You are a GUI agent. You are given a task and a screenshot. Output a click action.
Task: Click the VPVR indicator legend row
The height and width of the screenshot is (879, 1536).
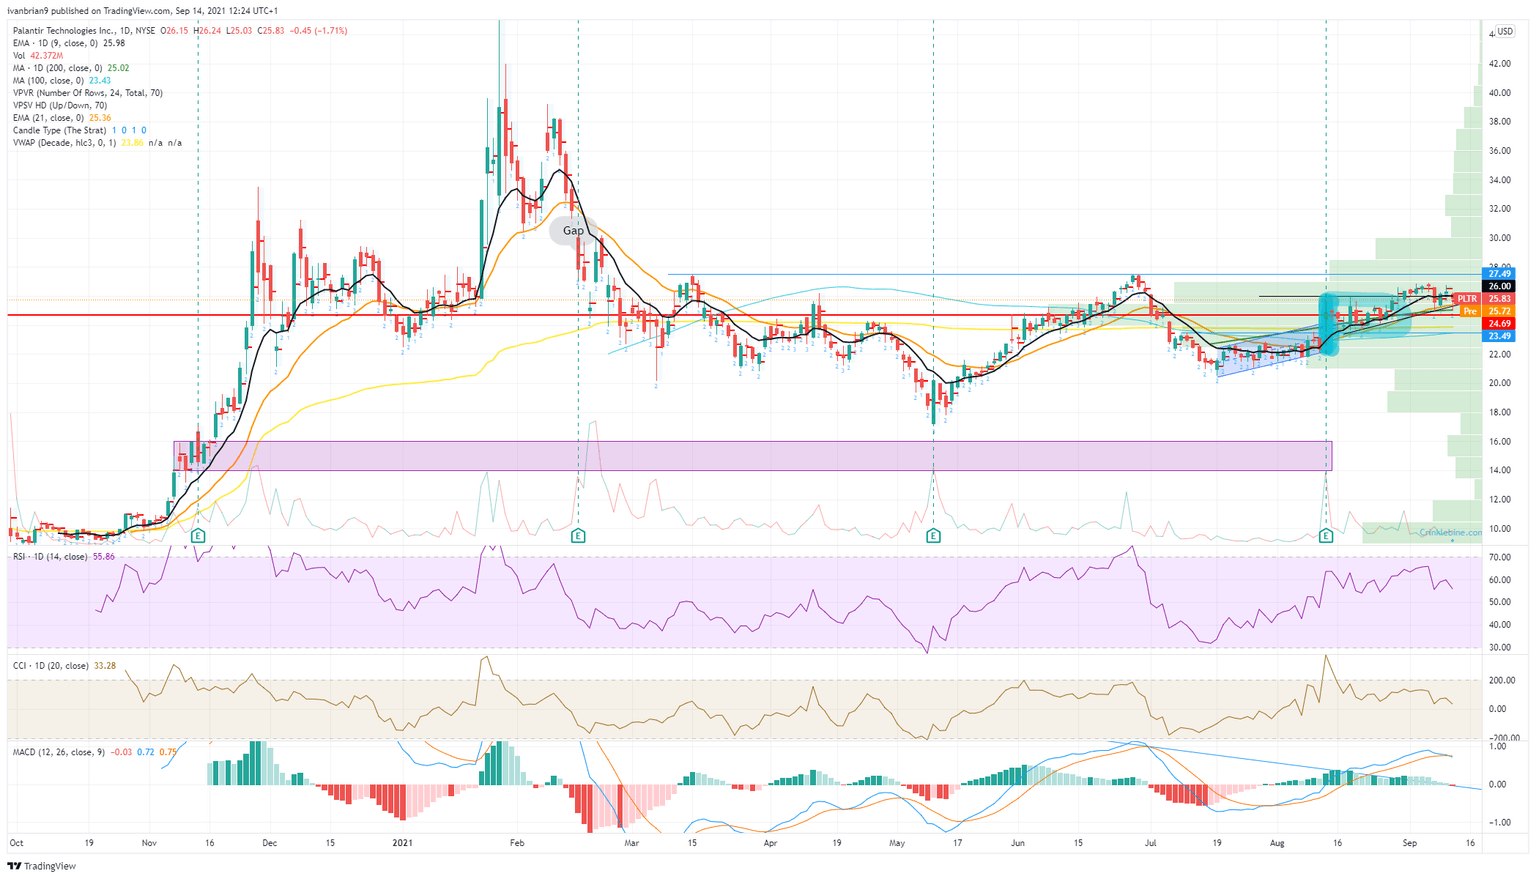(88, 93)
